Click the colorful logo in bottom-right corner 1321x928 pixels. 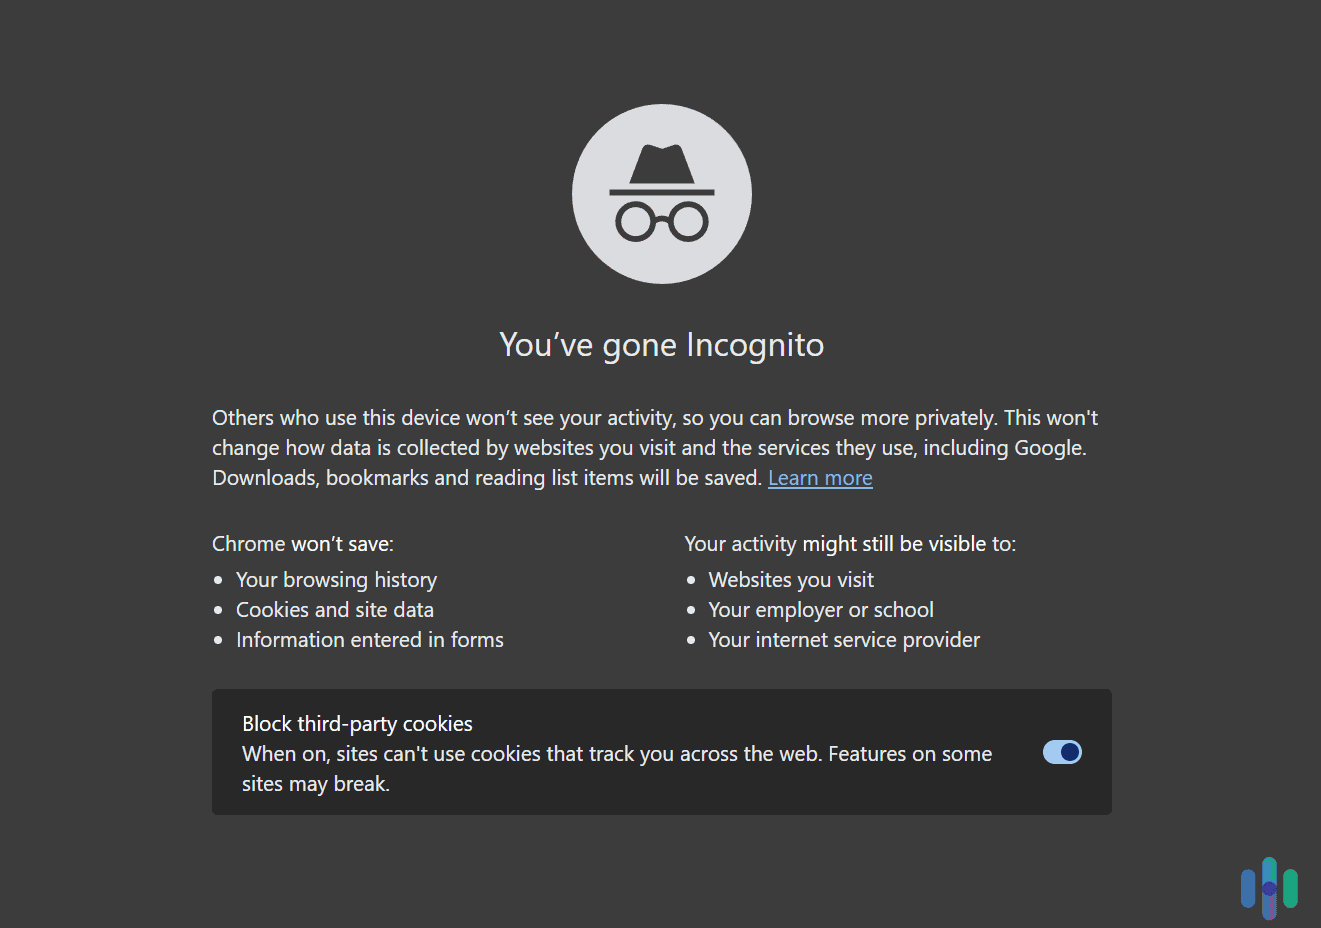tap(1270, 887)
